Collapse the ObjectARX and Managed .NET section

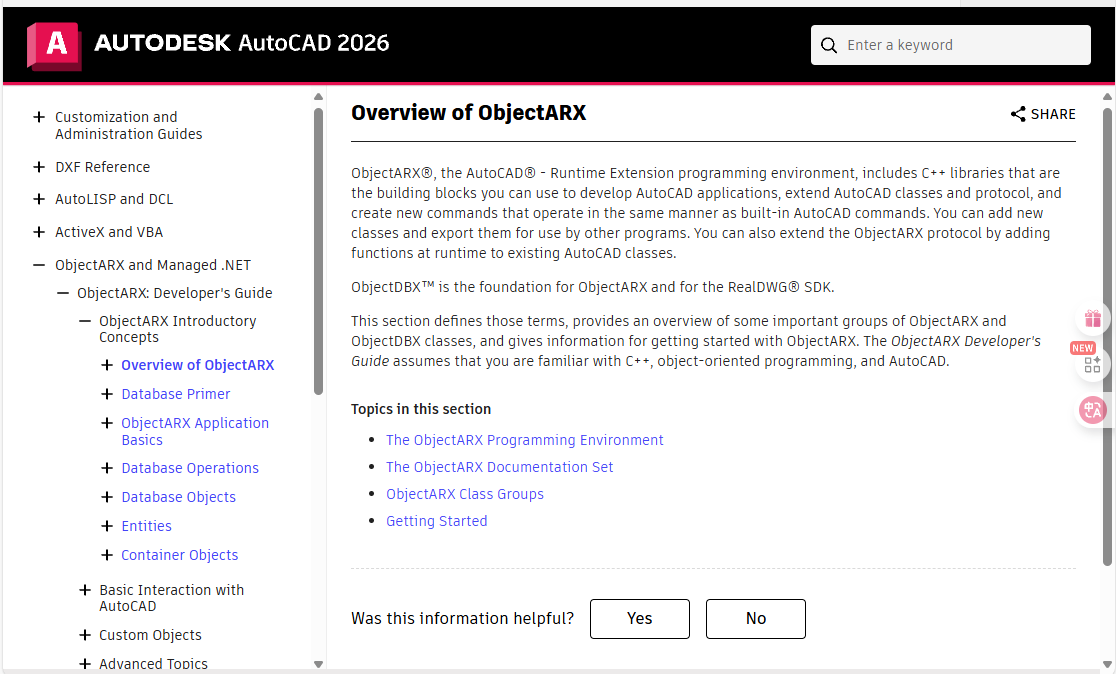37,264
